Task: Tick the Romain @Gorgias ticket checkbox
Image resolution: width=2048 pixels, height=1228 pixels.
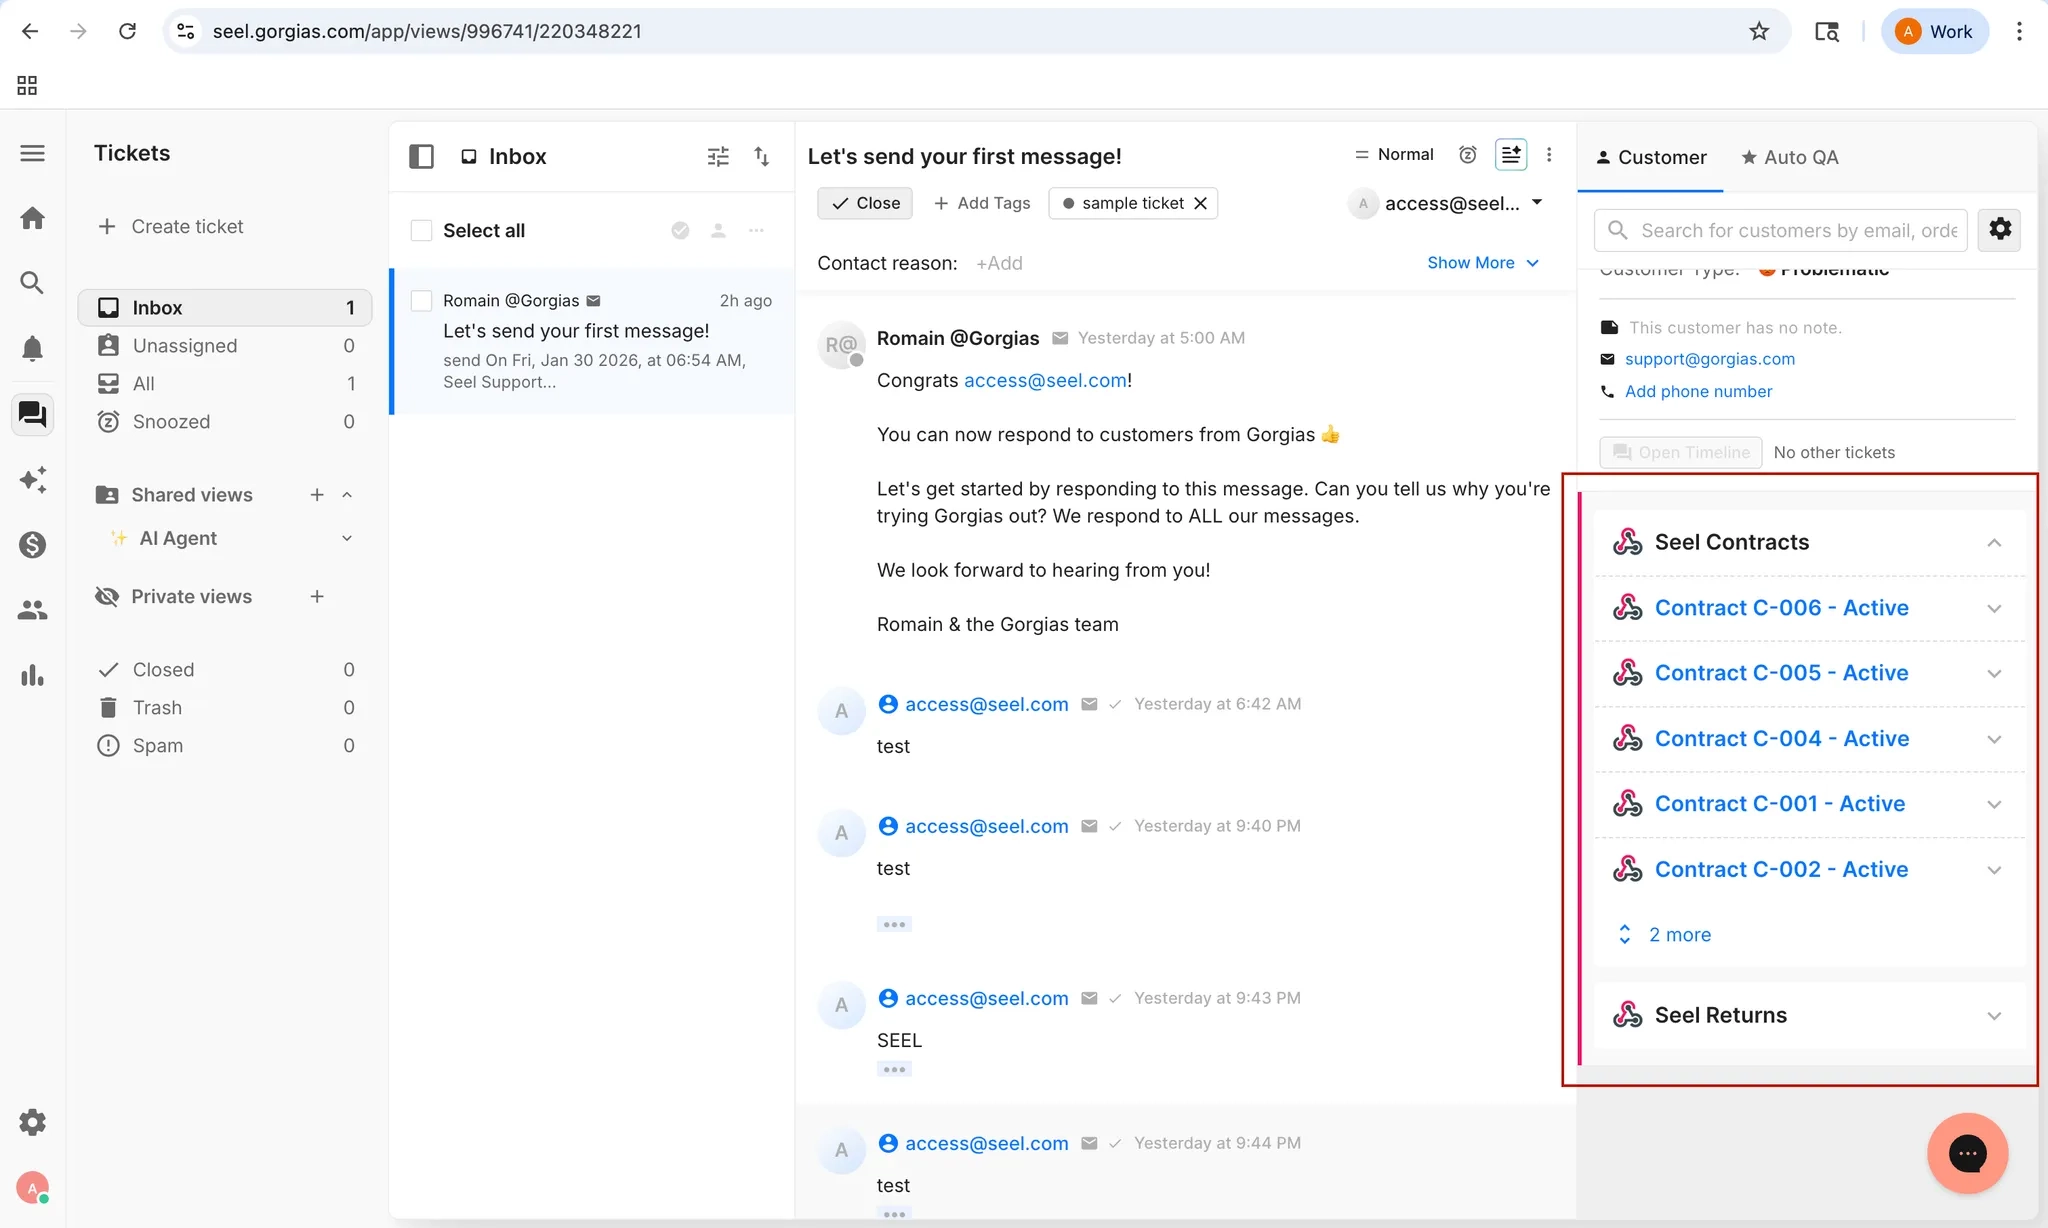Action: [422, 301]
